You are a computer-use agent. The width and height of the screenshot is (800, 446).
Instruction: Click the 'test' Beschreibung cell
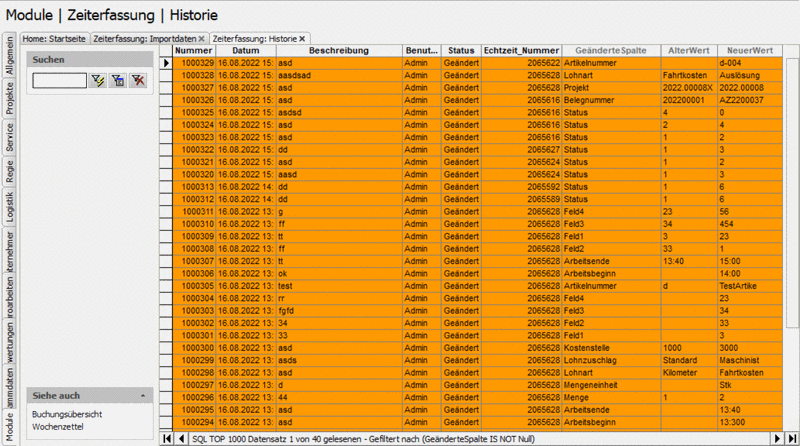pyautogui.click(x=339, y=286)
